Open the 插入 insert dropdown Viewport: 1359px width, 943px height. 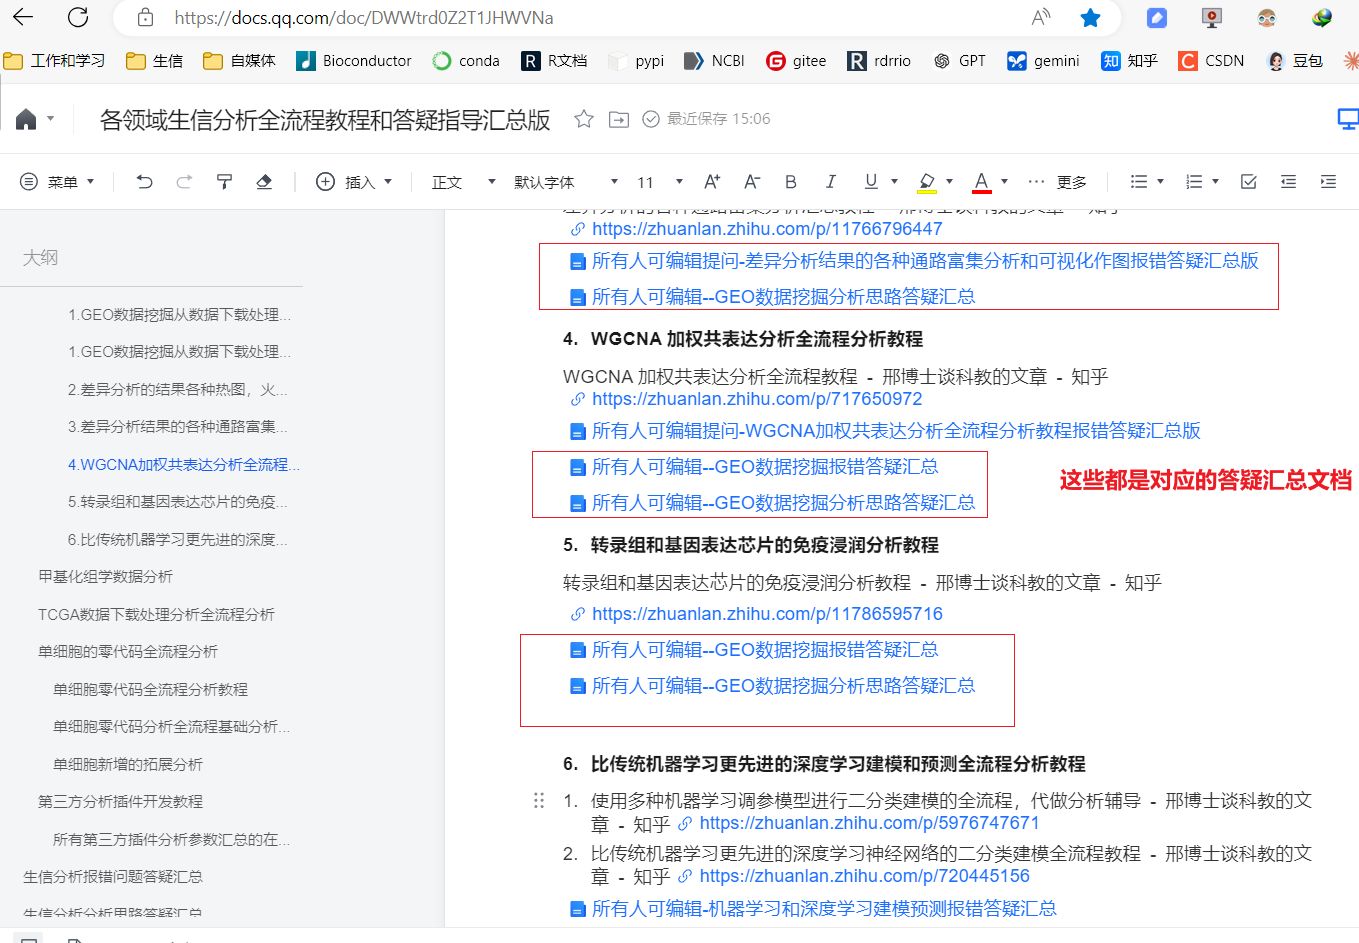click(x=354, y=181)
